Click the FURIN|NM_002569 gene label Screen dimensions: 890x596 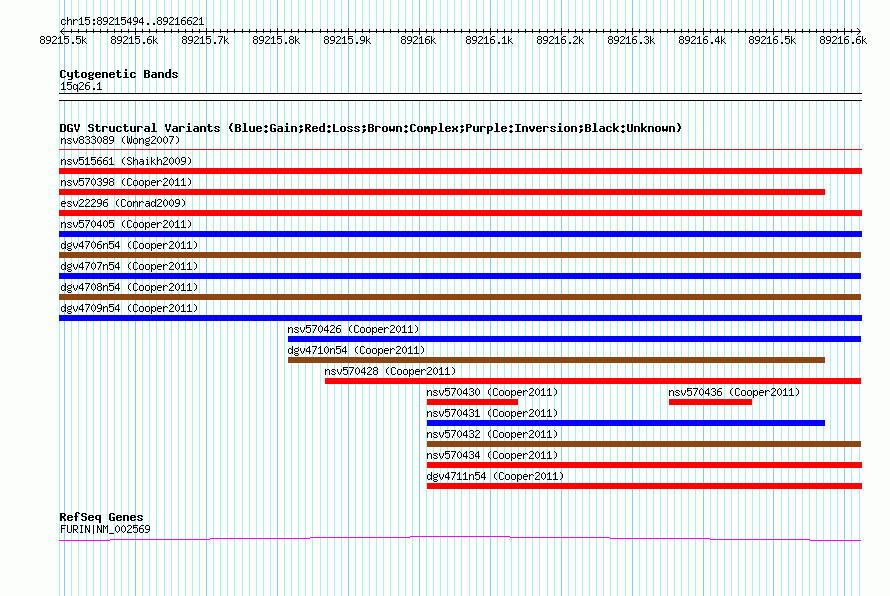pos(105,530)
